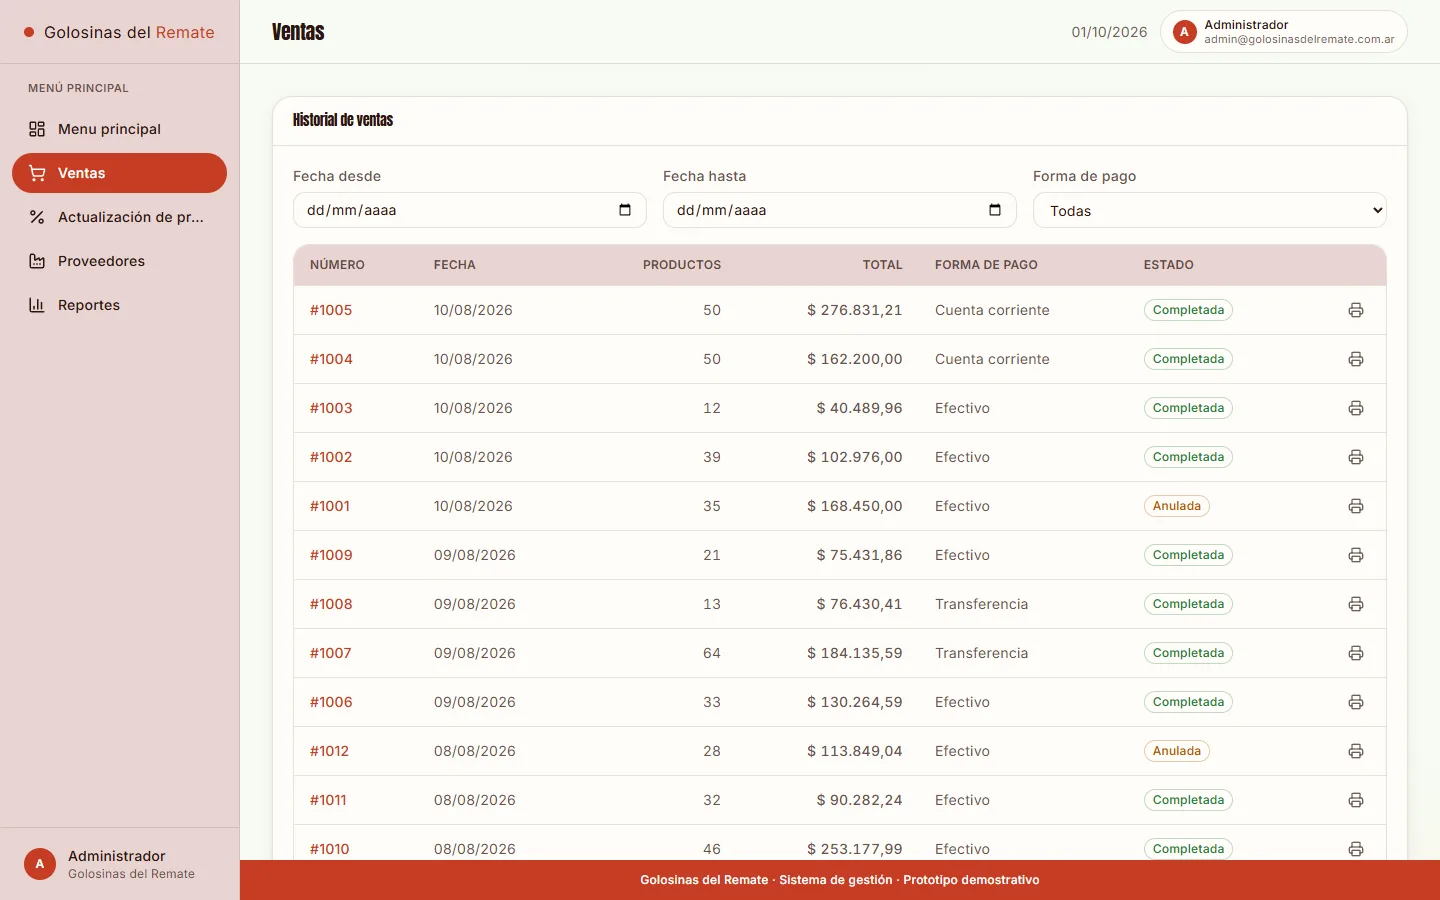The image size is (1440, 900).
Task: Open the Fecha desde calendar picker icon
Action: (625, 210)
